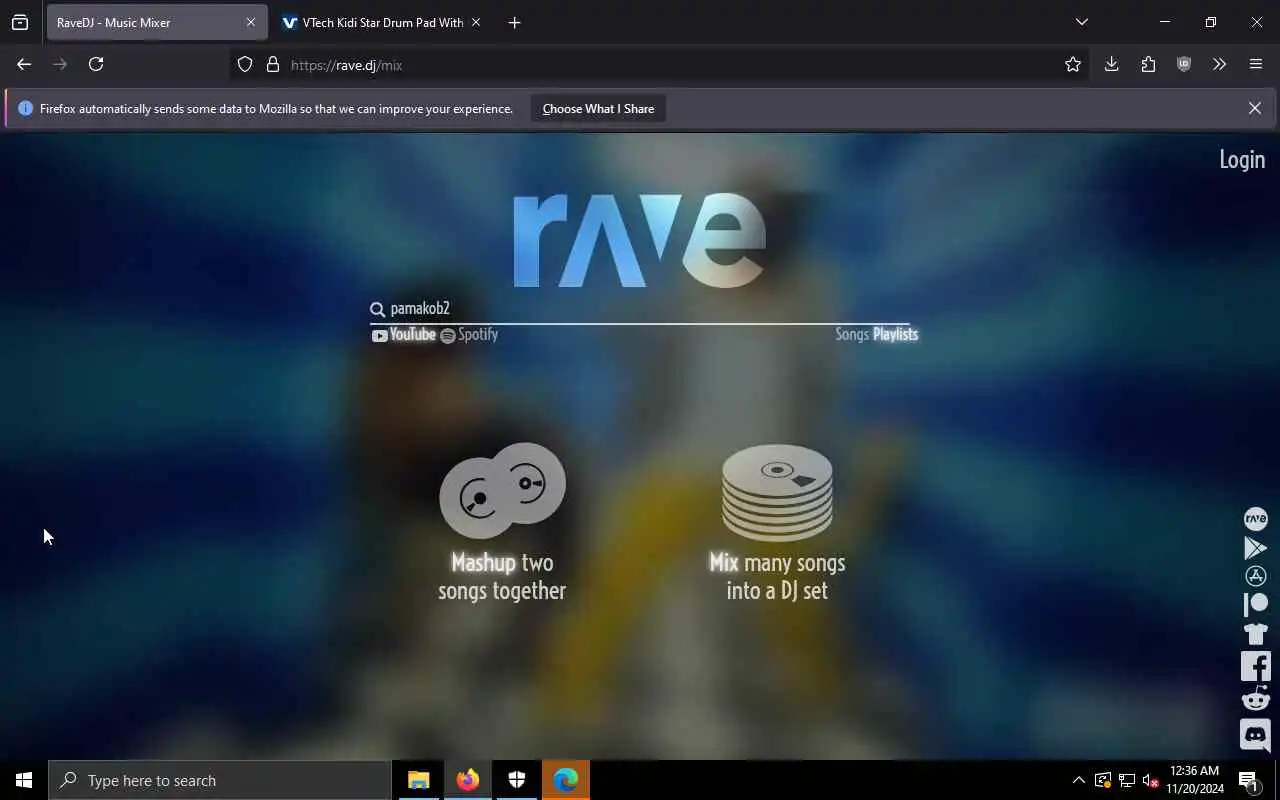Open File Explorer from taskbar

[x=419, y=780]
